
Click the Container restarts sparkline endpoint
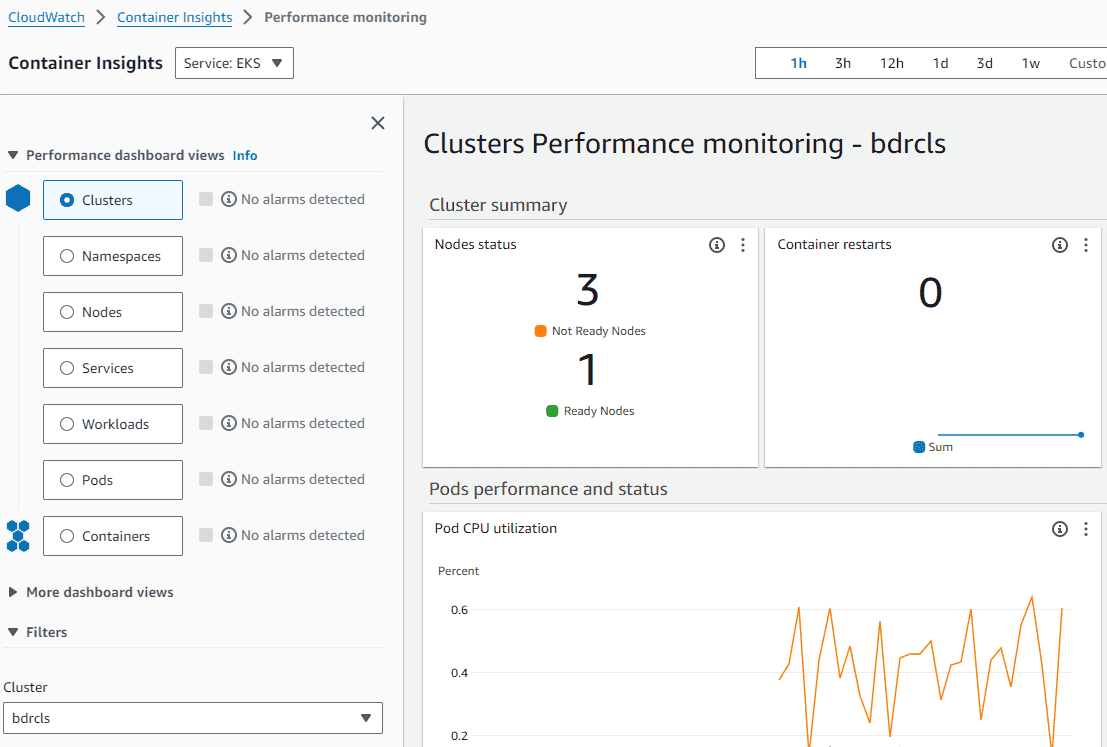(x=1081, y=435)
